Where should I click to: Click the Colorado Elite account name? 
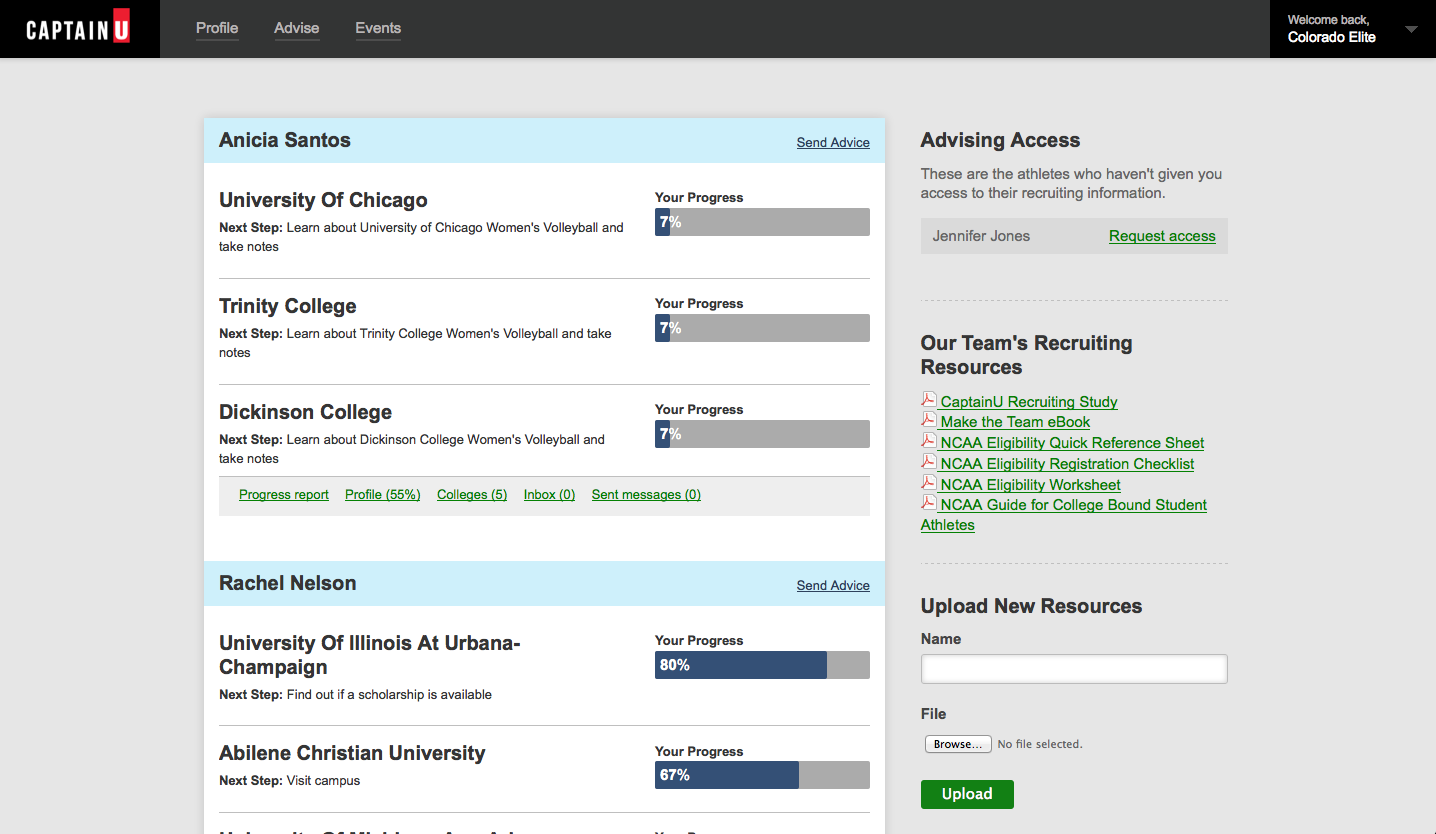1332,37
